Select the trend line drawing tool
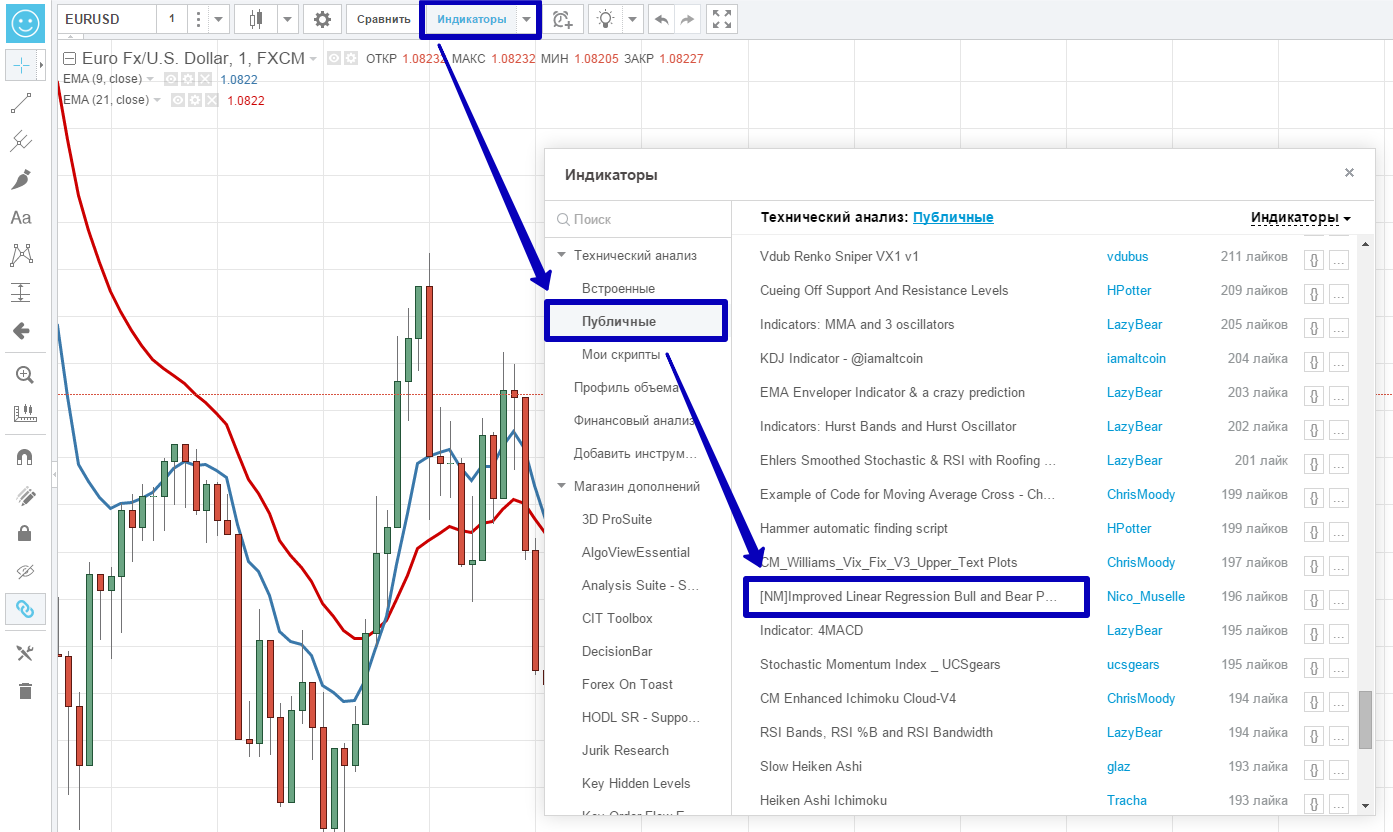This screenshot has width=1393, height=832. click(22, 103)
